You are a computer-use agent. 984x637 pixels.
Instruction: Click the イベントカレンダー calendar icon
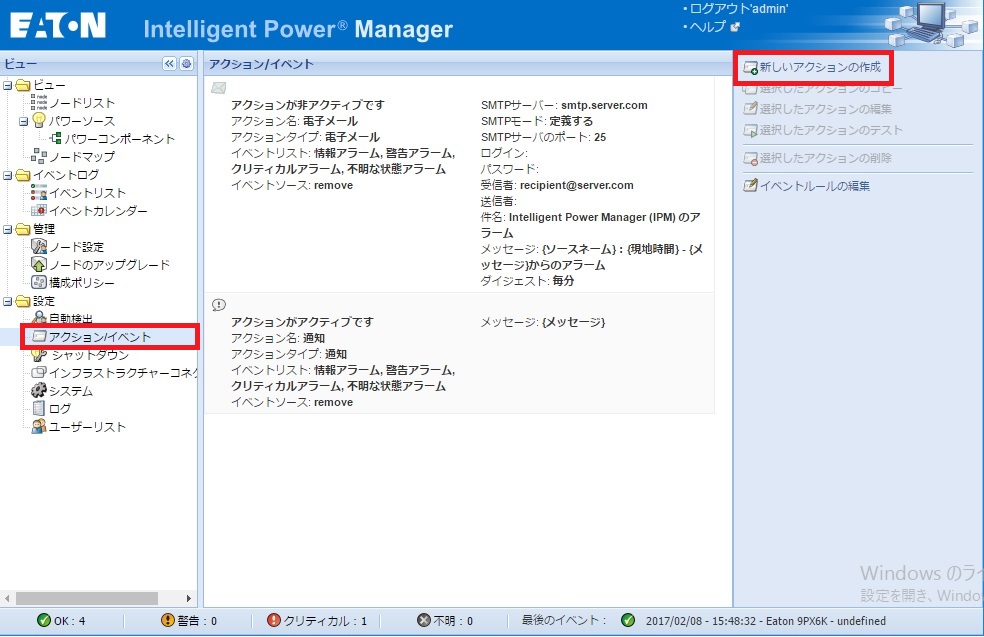[39, 211]
